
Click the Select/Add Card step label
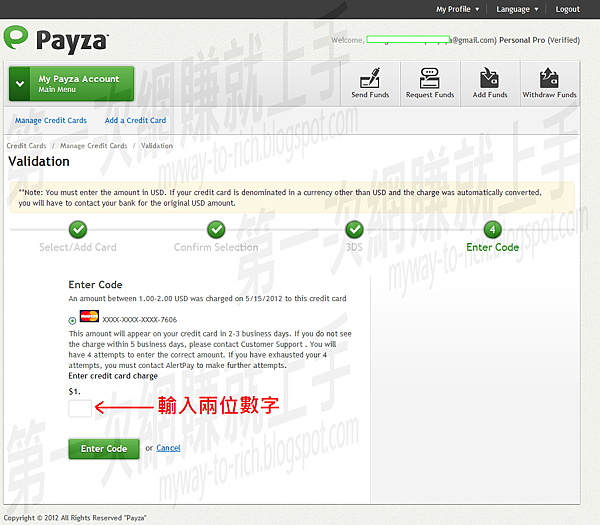click(x=78, y=248)
